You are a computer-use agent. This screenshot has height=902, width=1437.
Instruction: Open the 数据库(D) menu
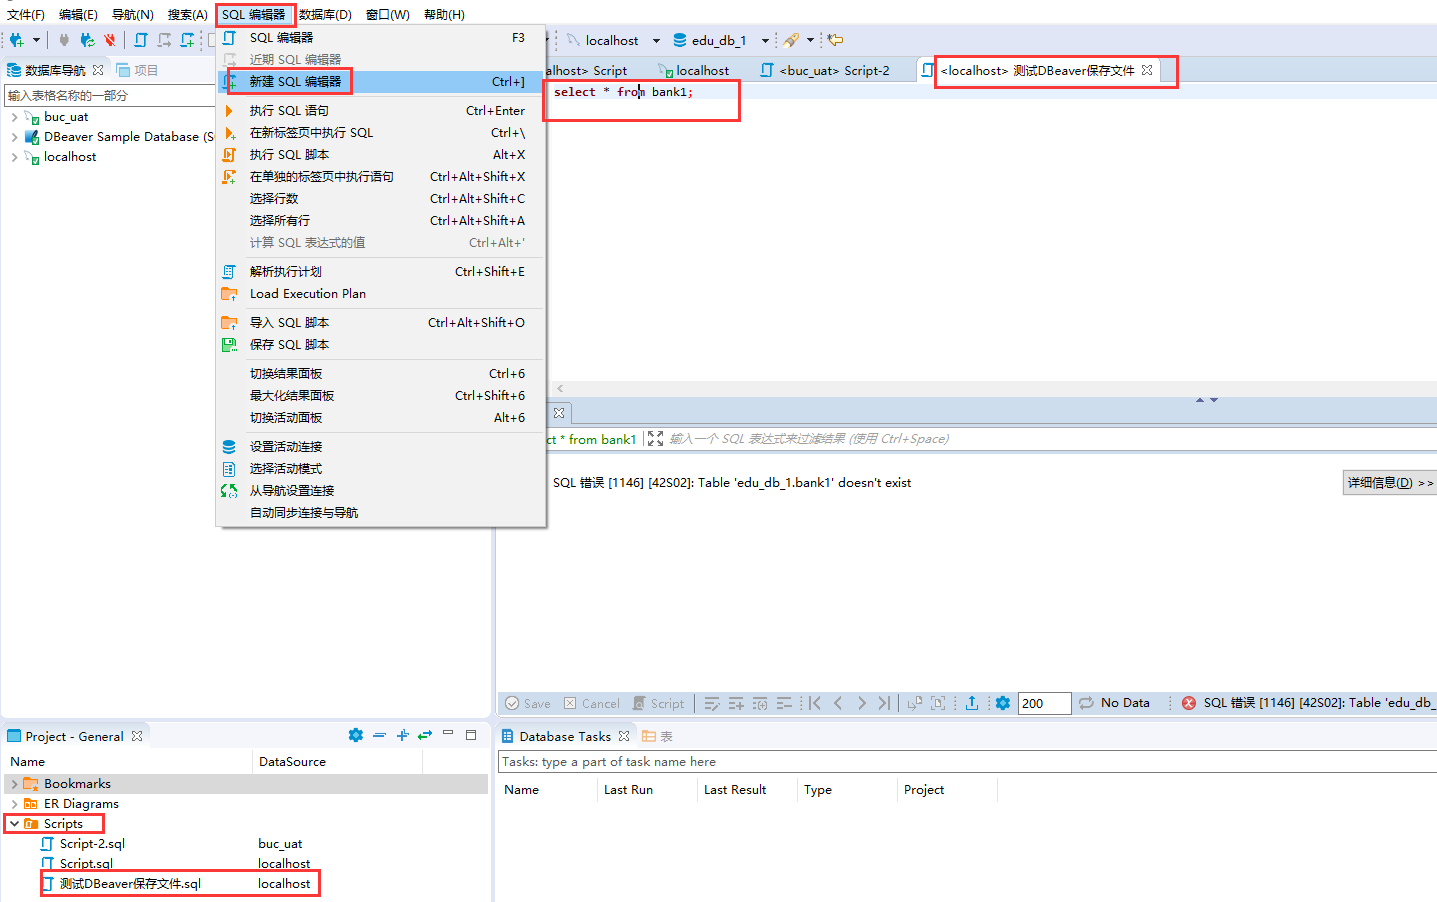(325, 14)
